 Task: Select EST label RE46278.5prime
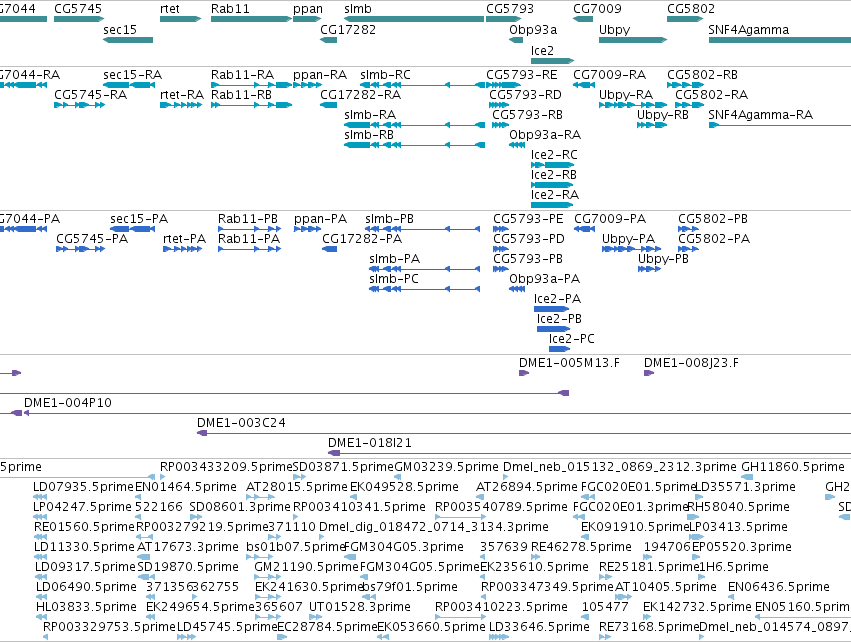click(581, 547)
